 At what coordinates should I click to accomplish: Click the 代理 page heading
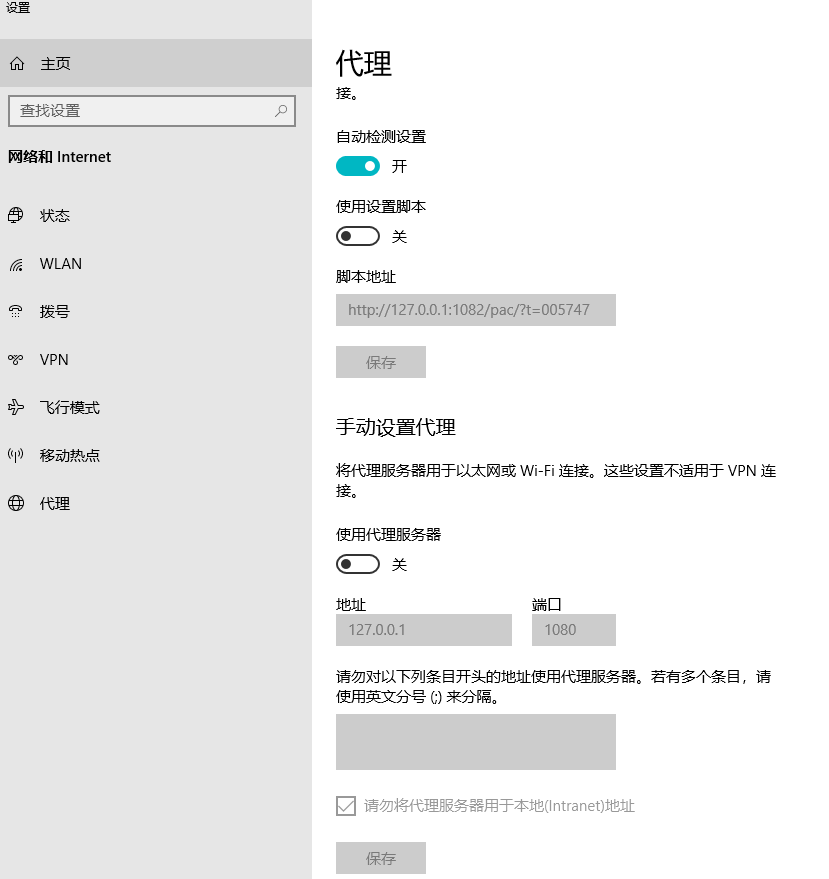[x=364, y=63]
